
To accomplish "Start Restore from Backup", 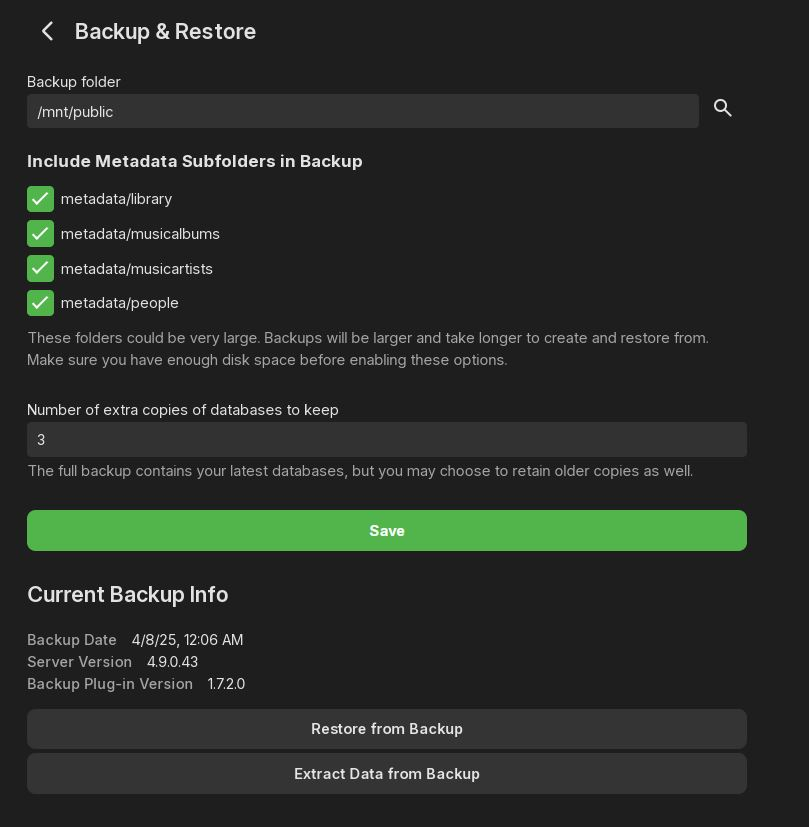I will [386, 729].
